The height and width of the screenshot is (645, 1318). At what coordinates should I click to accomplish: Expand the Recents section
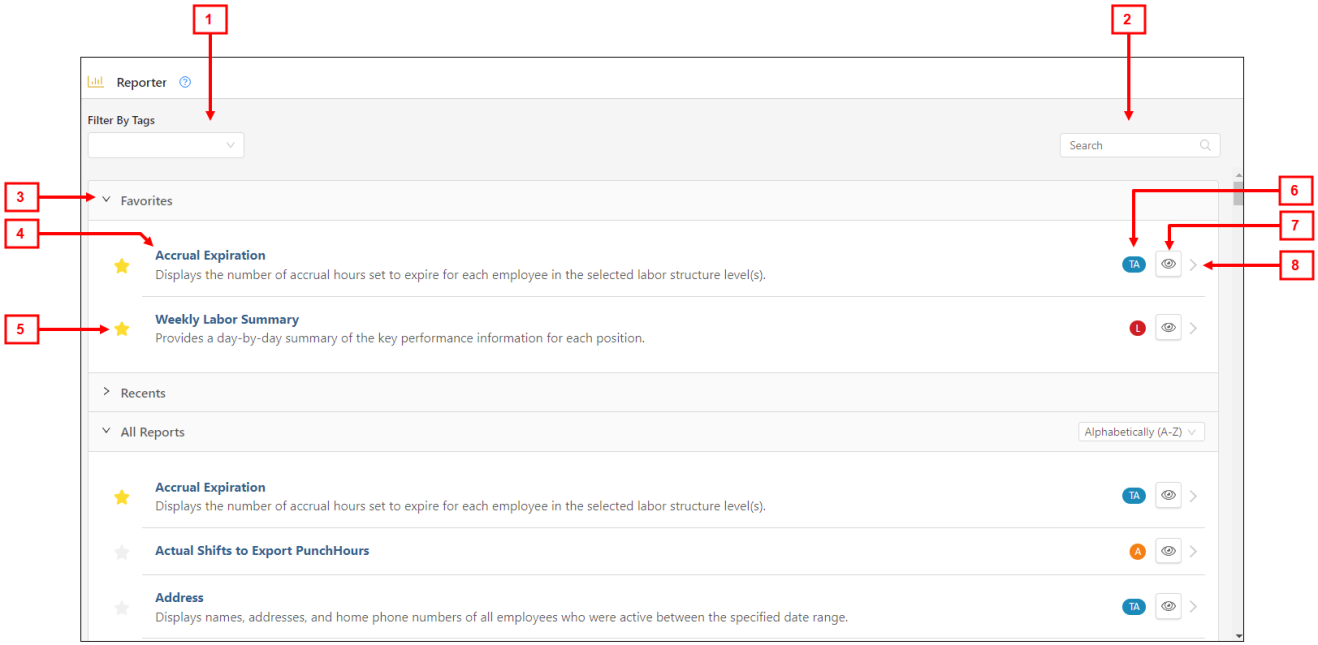pyautogui.click(x=107, y=392)
